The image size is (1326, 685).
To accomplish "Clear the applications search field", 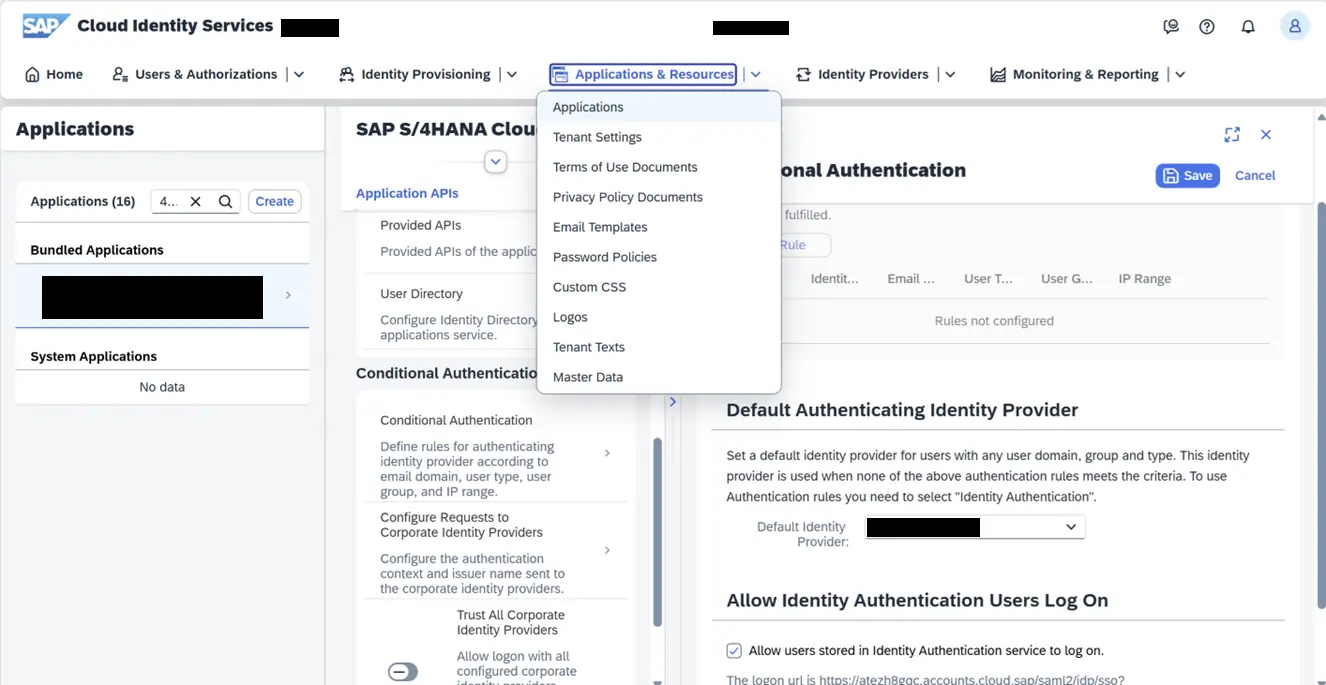I will coord(196,201).
